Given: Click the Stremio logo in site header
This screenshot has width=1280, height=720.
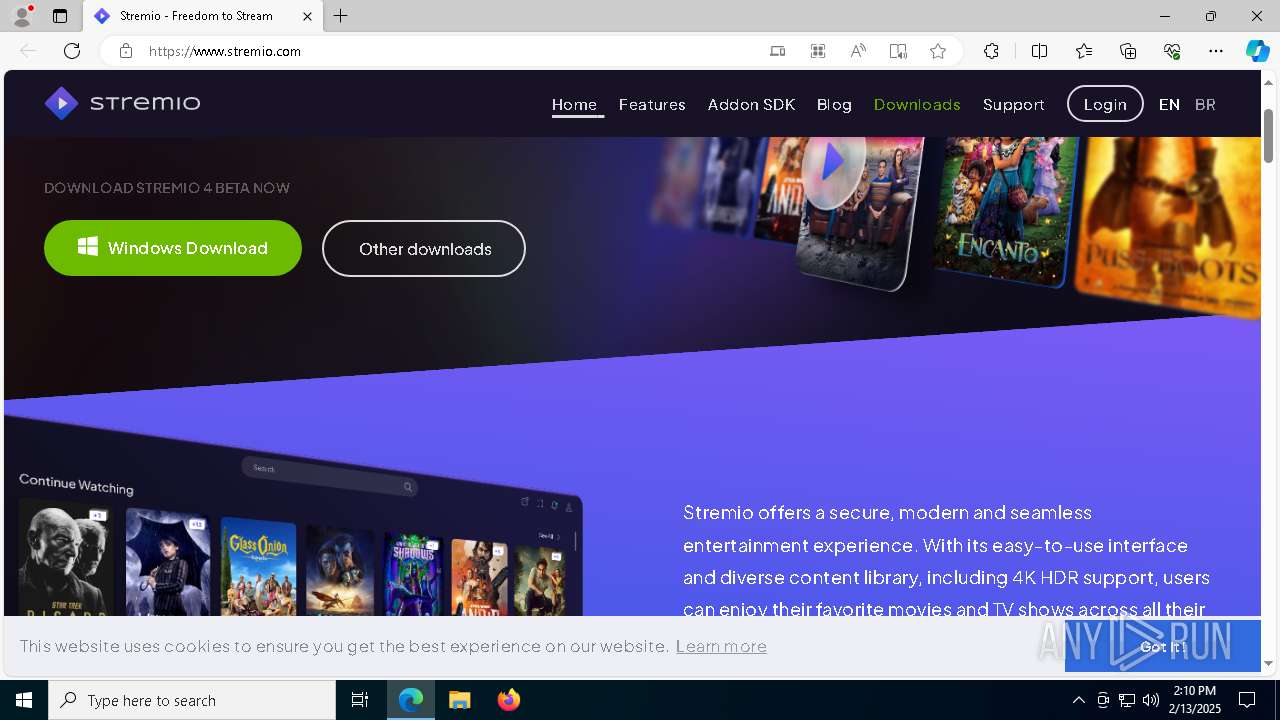Looking at the screenshot, I should 122,103.
